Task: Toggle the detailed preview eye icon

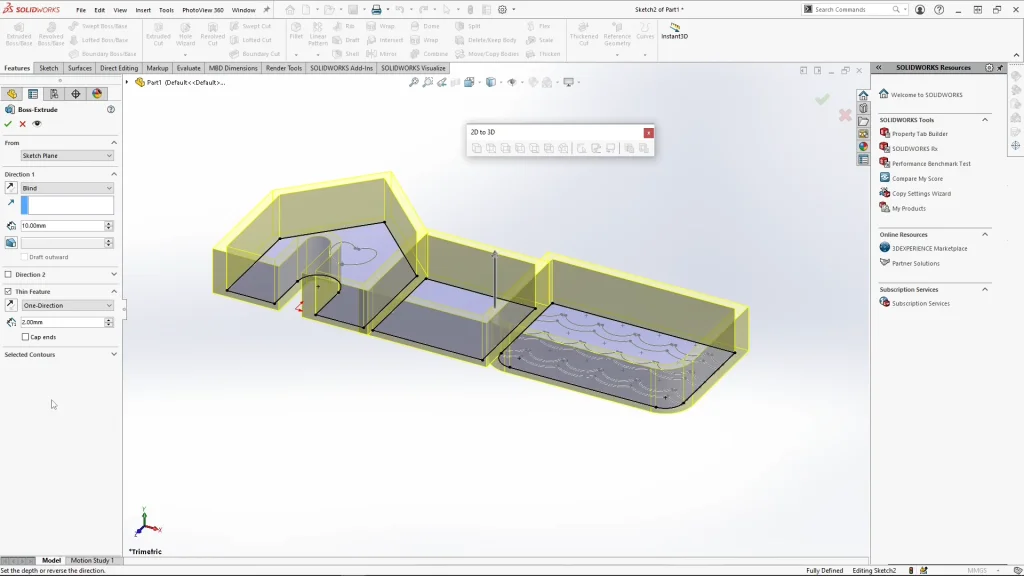Action: [x=37, y=124]
